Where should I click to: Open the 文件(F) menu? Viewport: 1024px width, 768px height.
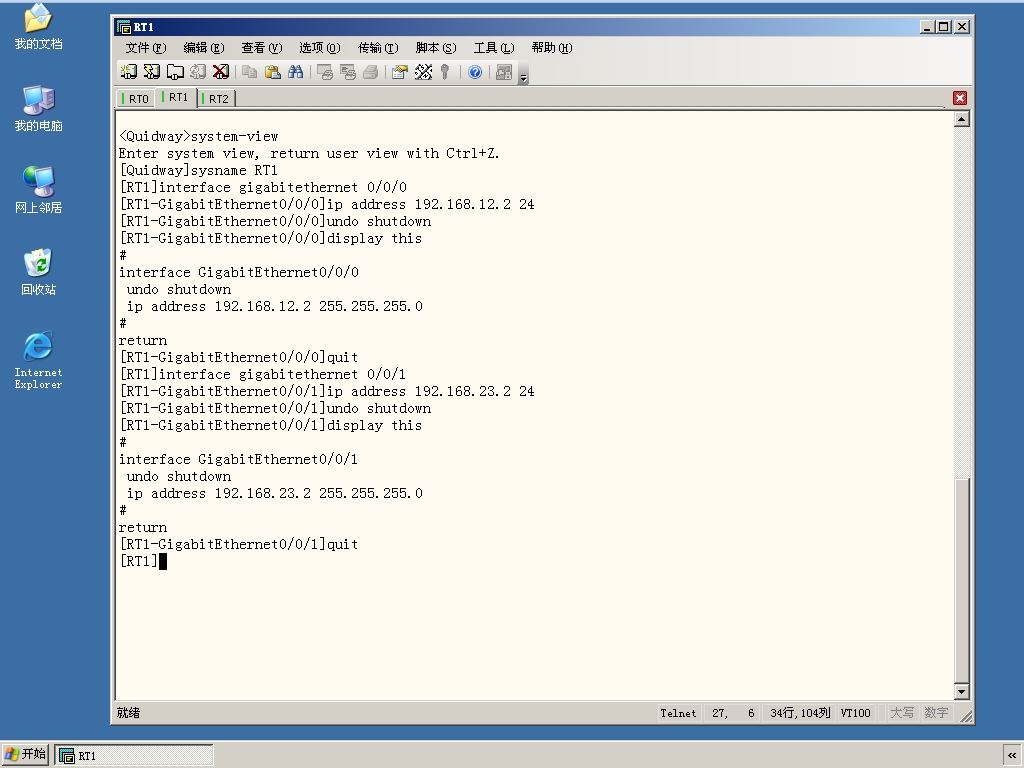(x=146, y=48)
